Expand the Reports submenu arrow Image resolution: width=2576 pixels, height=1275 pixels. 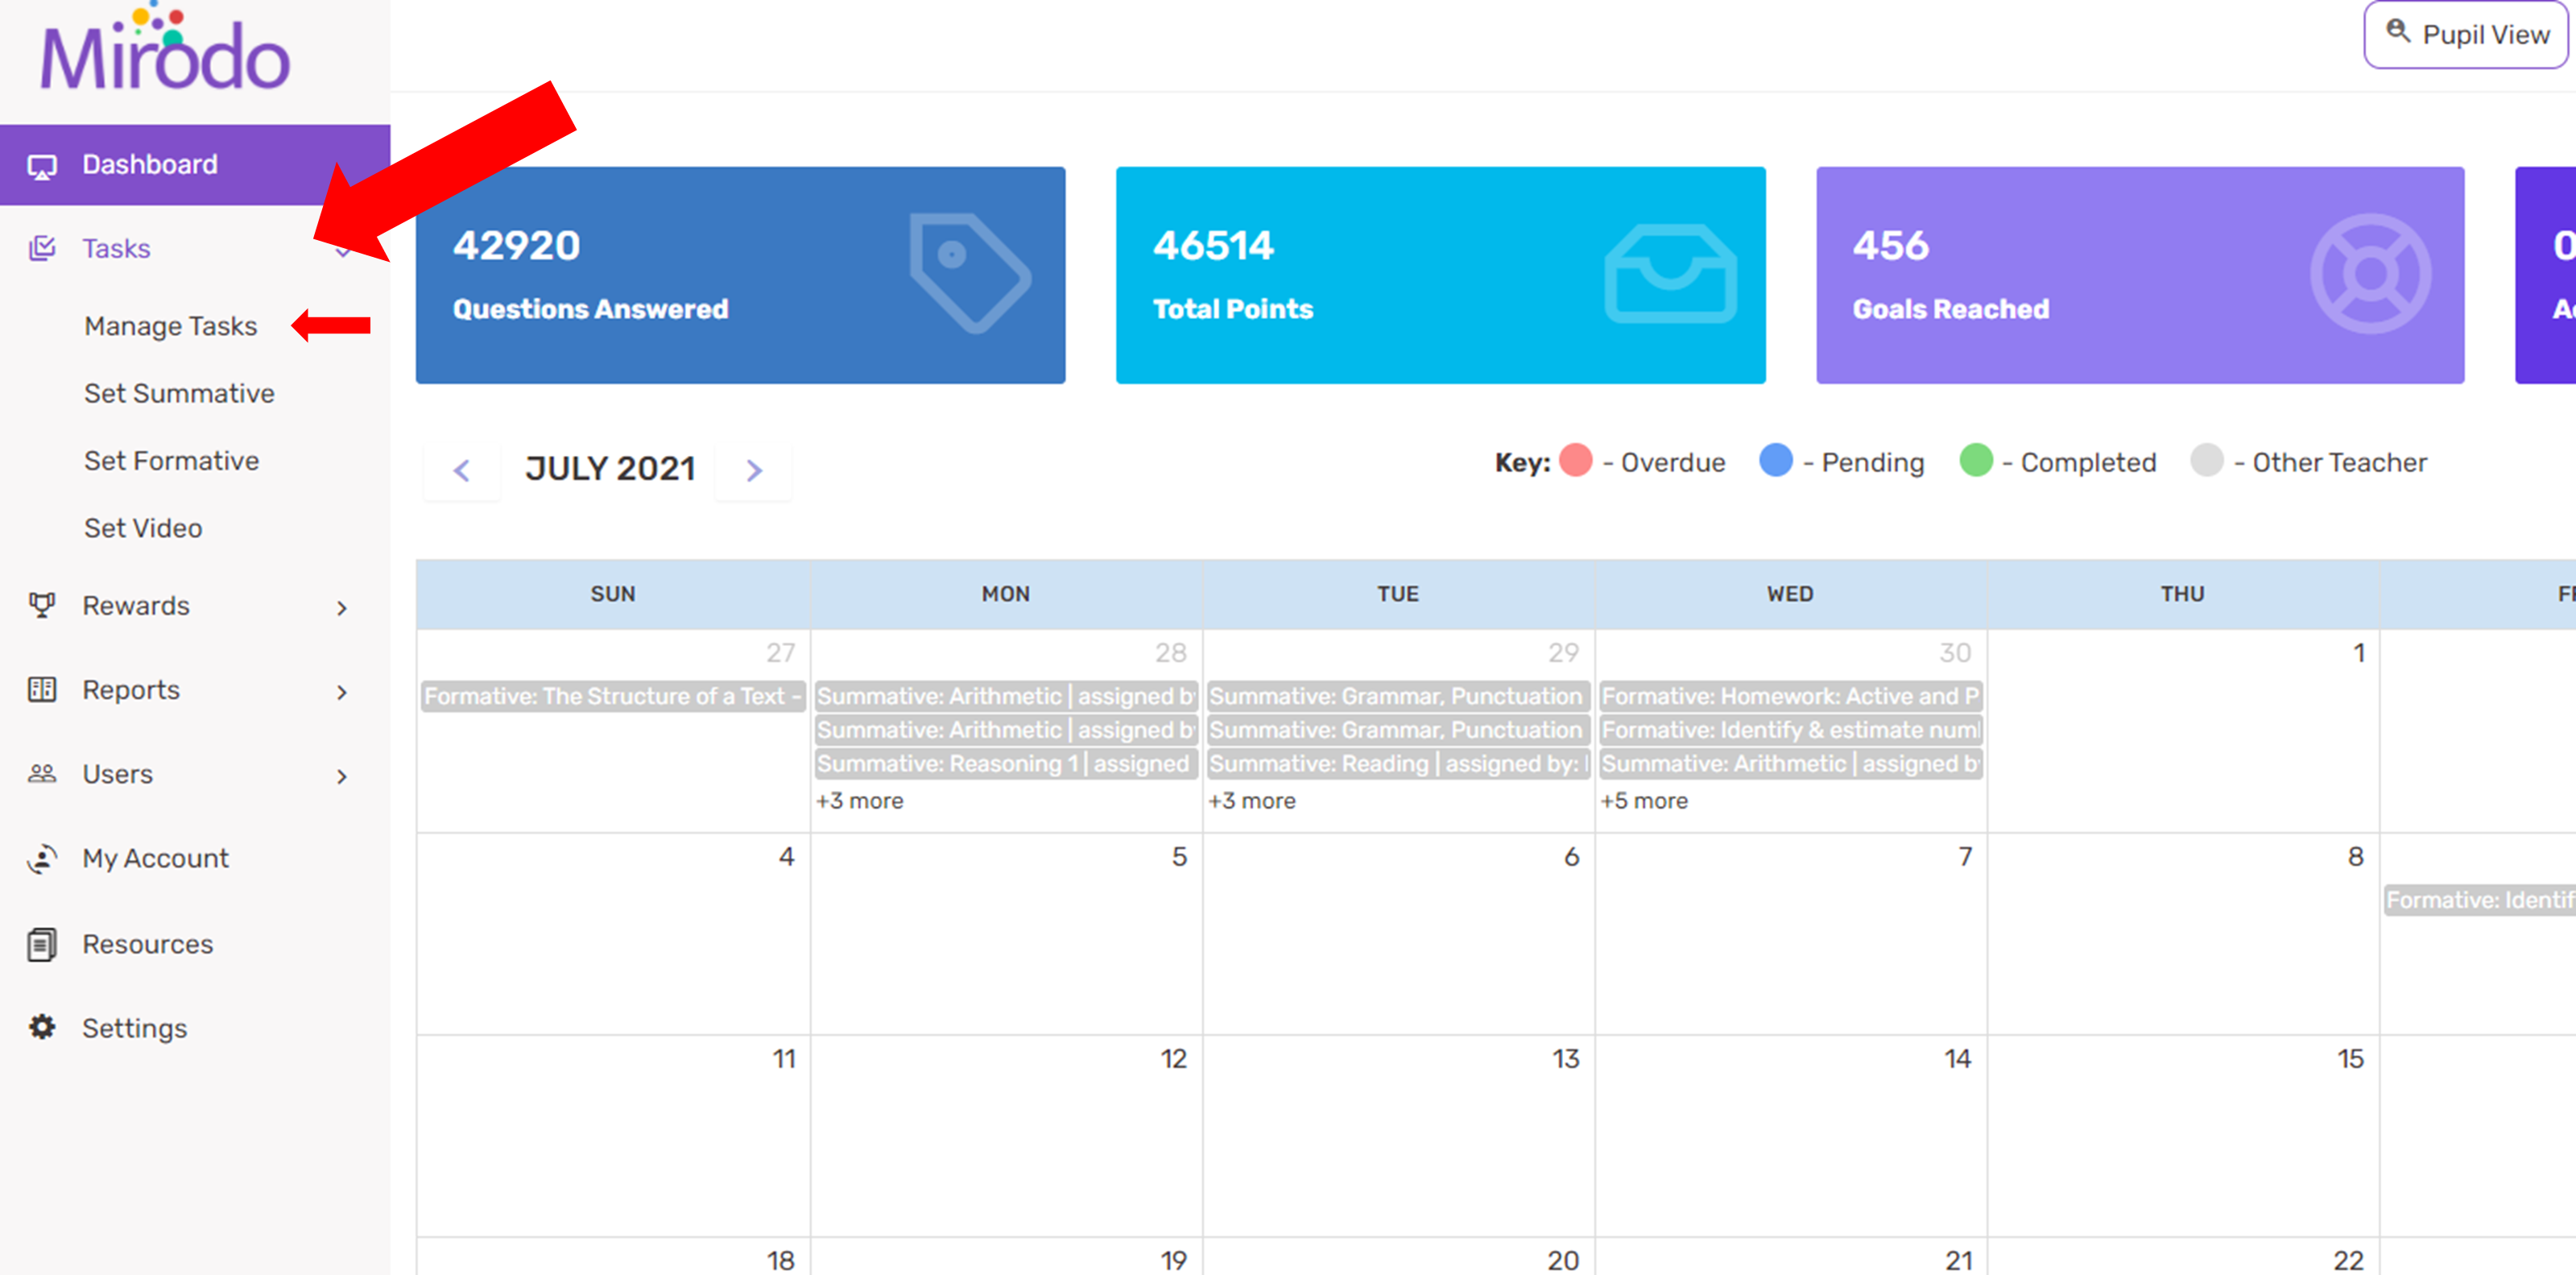coord(342,692)
